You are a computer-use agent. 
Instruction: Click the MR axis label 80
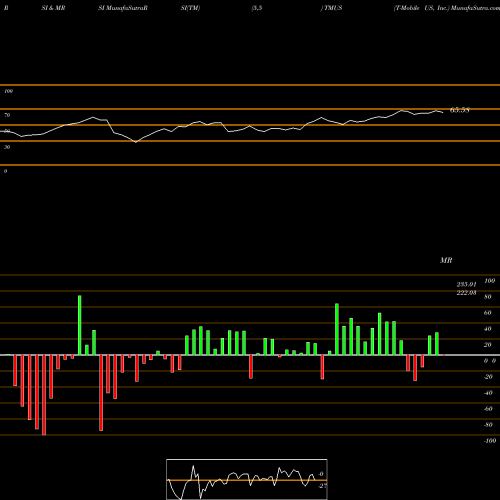[488, 297]
